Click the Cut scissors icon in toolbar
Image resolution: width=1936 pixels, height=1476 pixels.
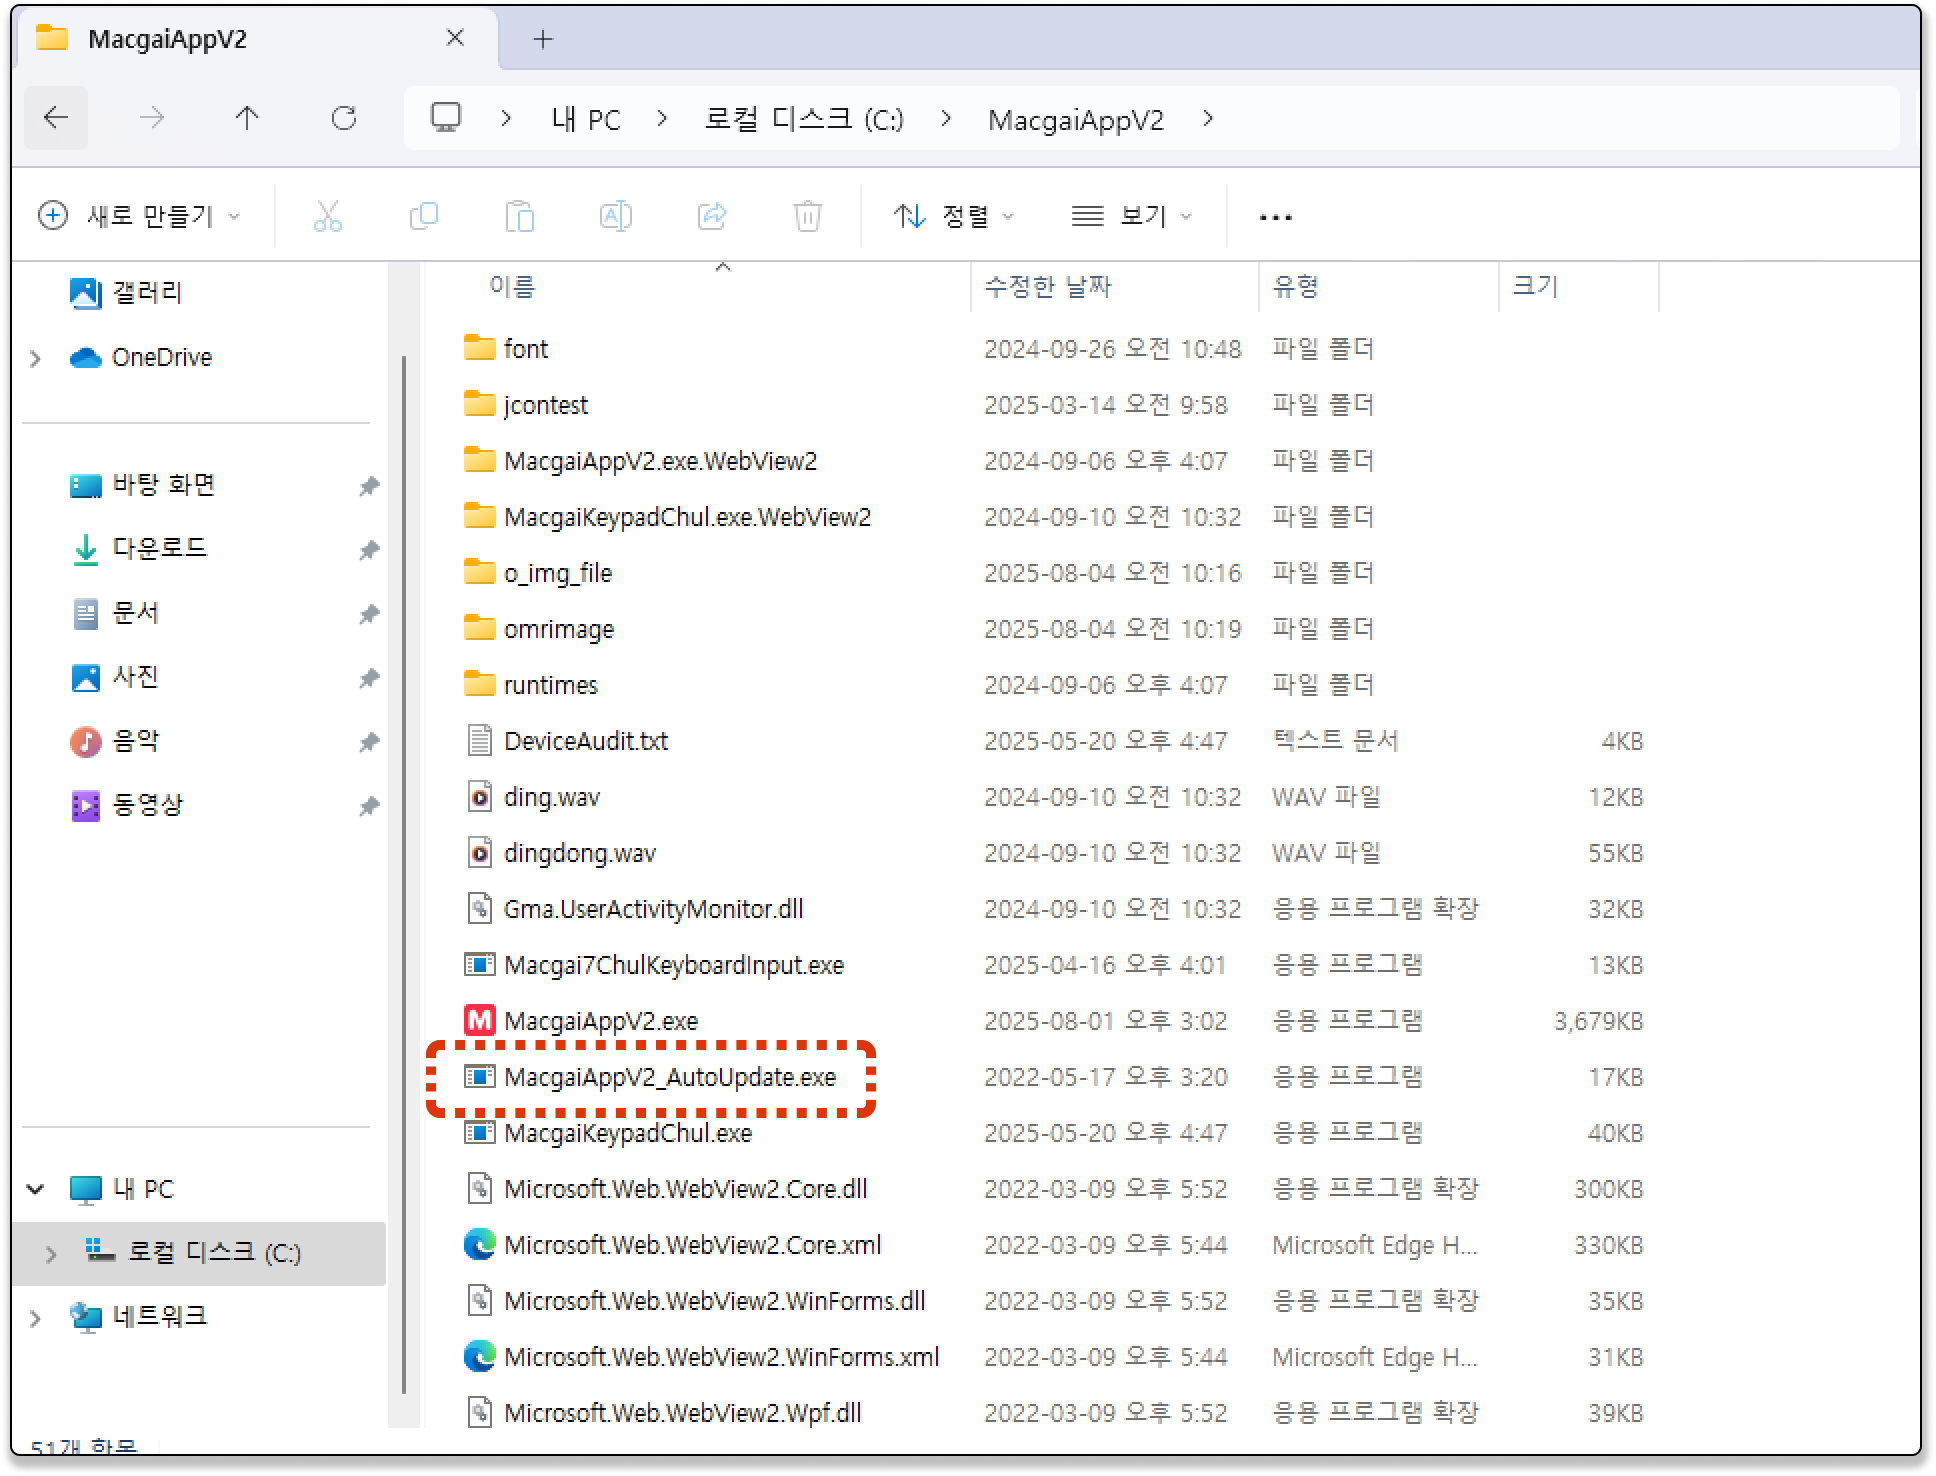[x=327, y=216]
